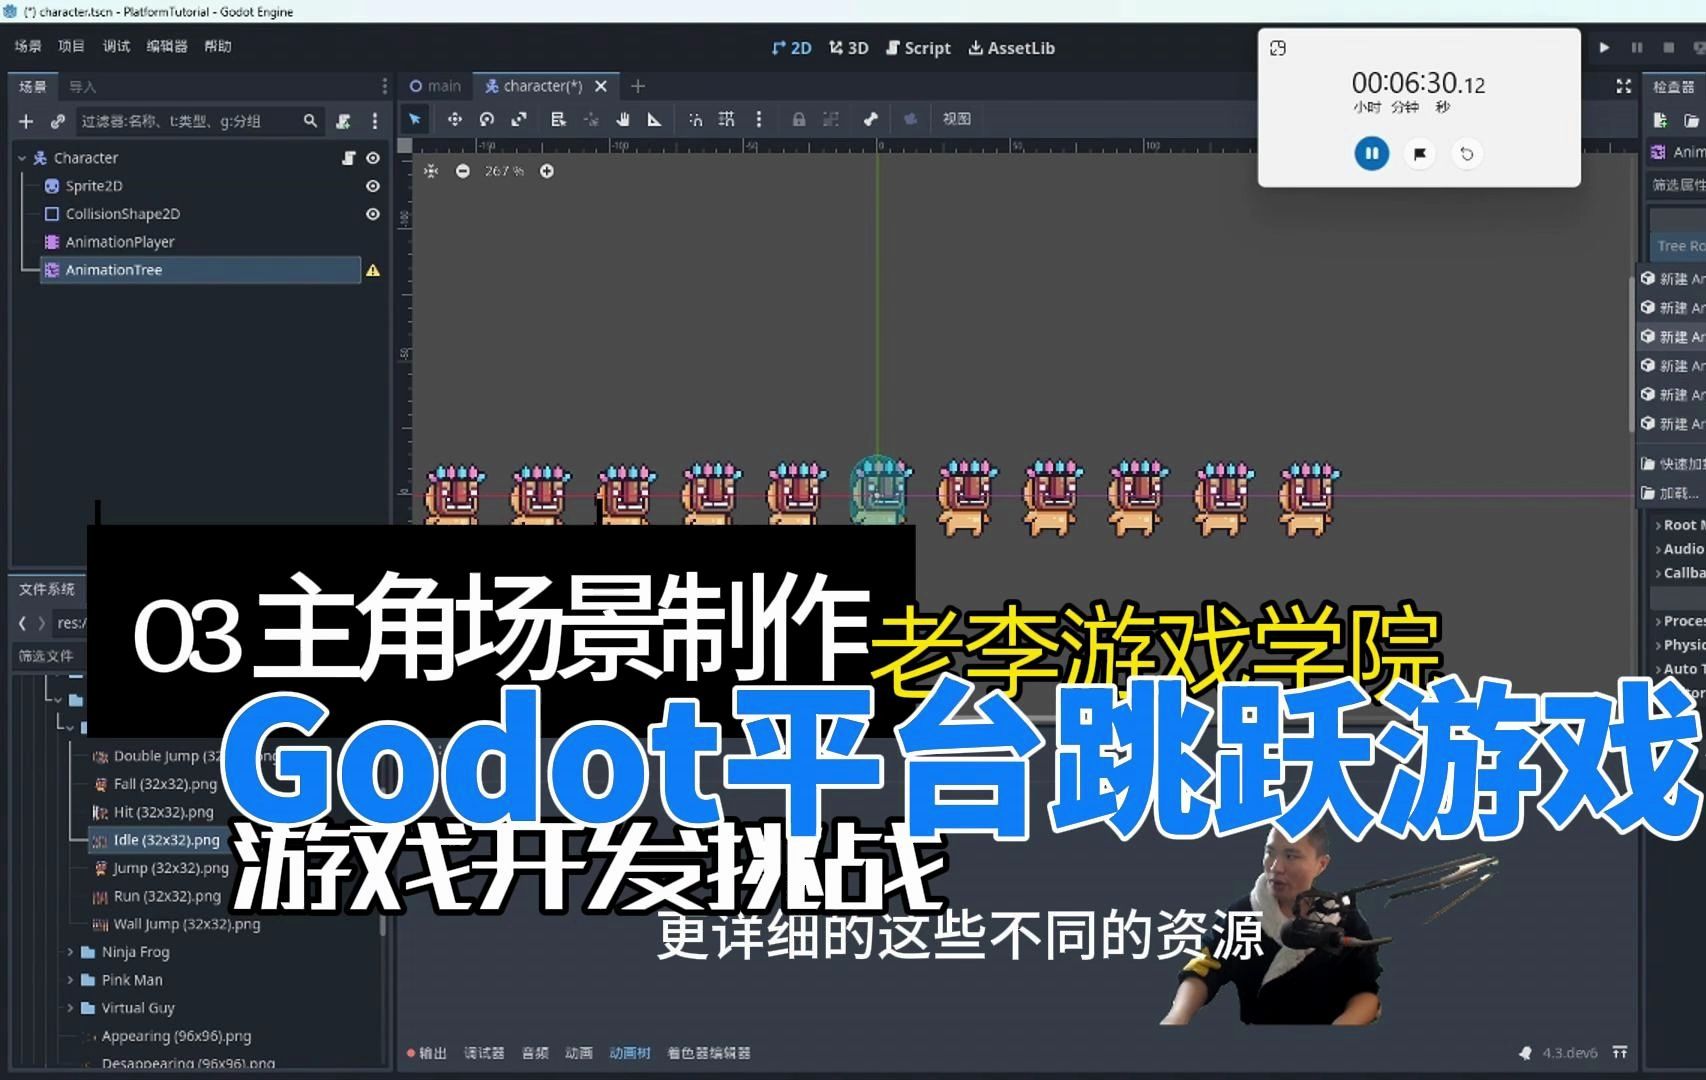Viewport: 1706px width, 1080px height.
Task: Switch to 2D workspace
Action: (x=791, y=48)
